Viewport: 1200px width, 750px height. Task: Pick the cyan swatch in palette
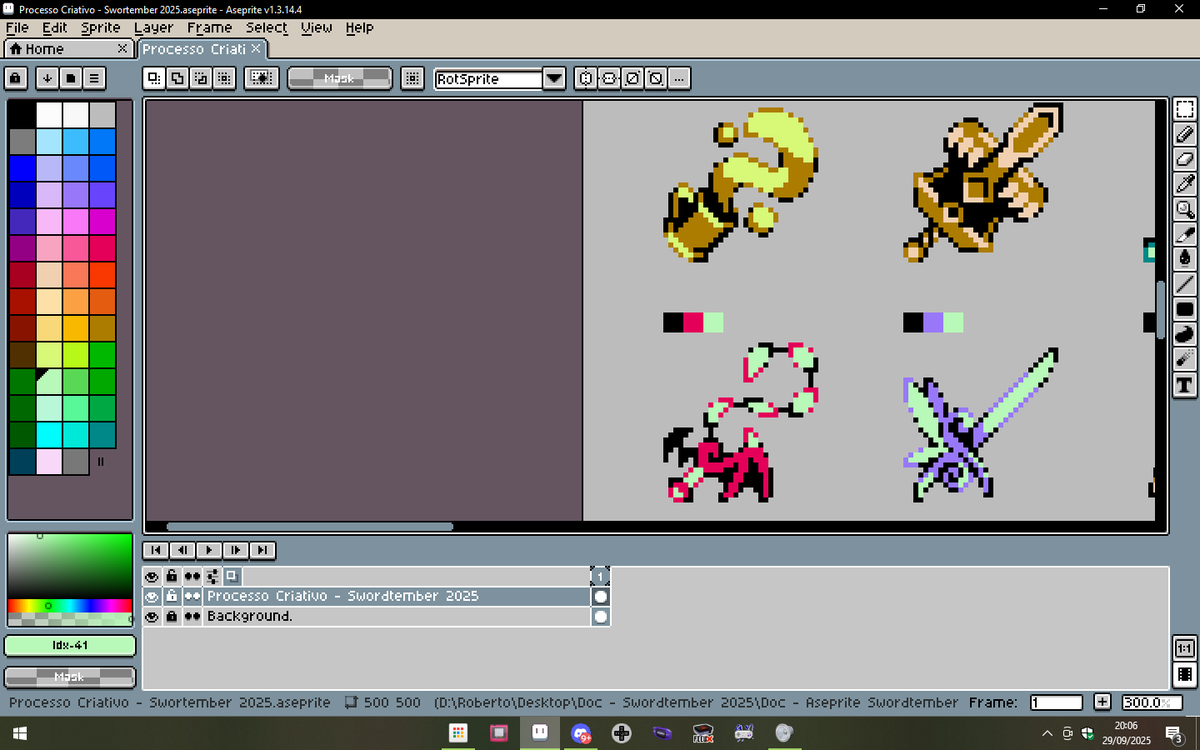tap(49, 434)
